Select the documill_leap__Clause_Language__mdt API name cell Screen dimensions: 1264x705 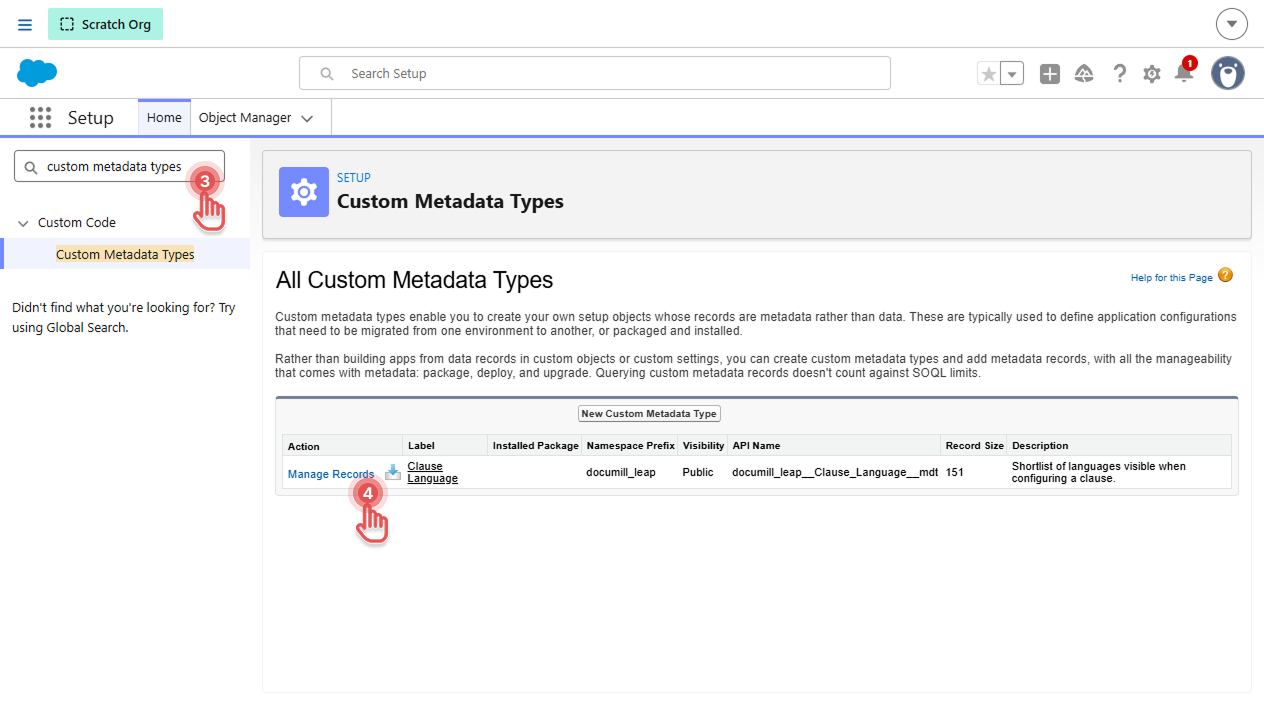835,472
